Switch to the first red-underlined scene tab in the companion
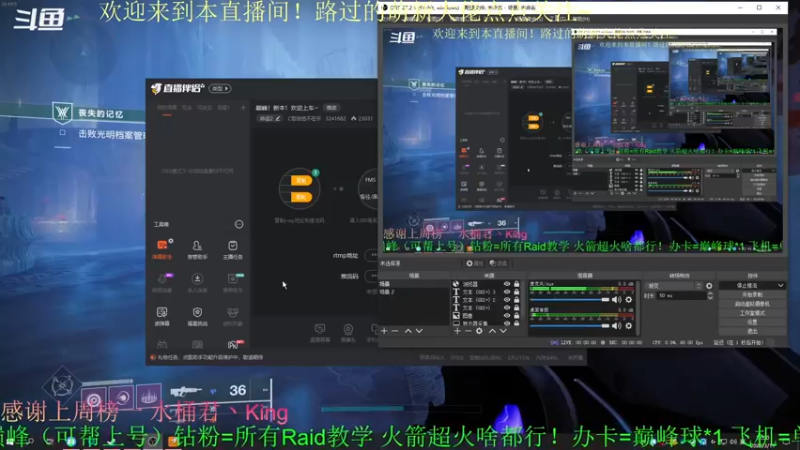The height and width of the screenshot is (450, 800). coord(167,108)
